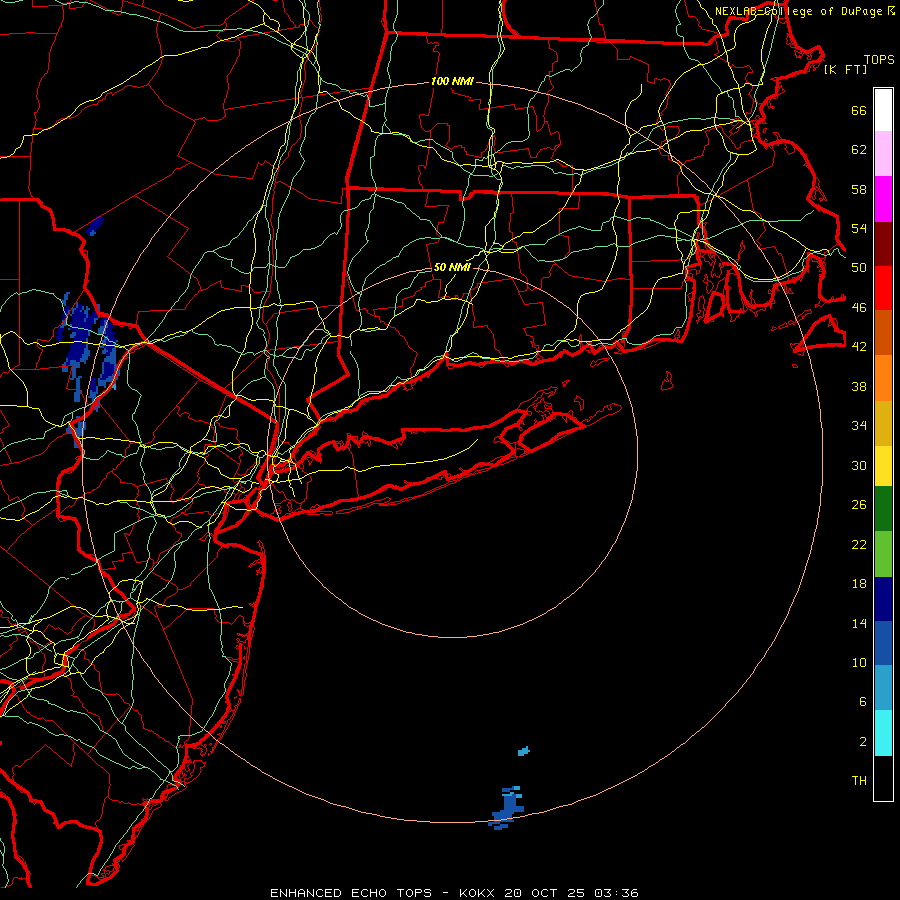Click the medium blue legend swatch
The height and width of the screenshot is (900, 900).
click(883, 643)
